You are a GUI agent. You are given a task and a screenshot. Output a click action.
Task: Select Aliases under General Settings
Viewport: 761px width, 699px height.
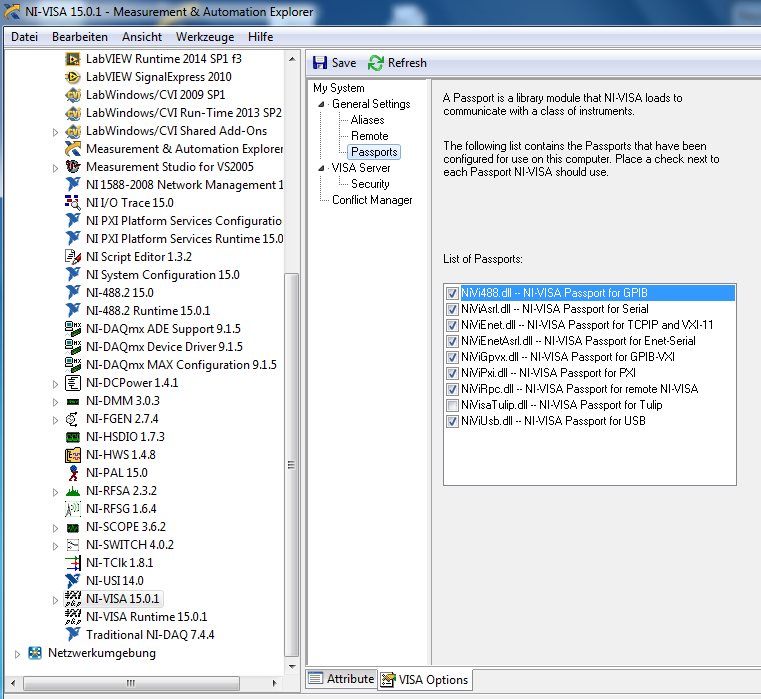coord(367,120)
